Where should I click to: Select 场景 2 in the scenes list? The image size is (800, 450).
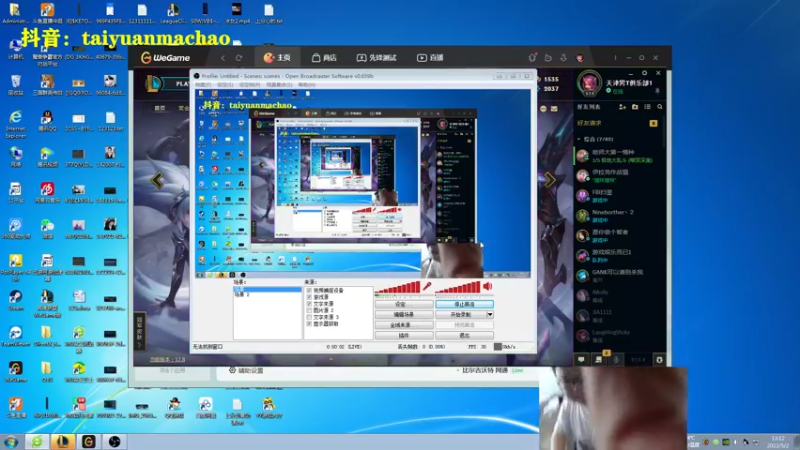pos(242,295)
